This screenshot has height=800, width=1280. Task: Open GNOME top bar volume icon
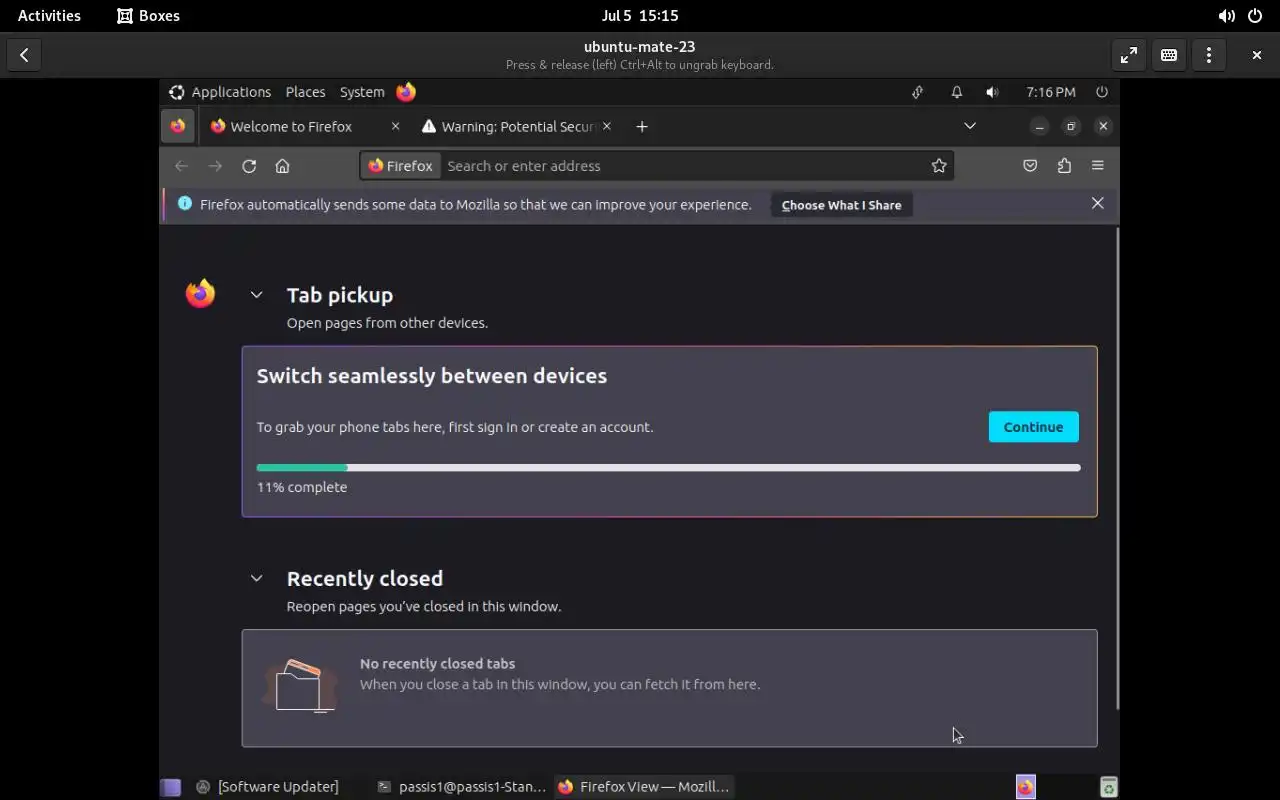(x=1226, y=15)
